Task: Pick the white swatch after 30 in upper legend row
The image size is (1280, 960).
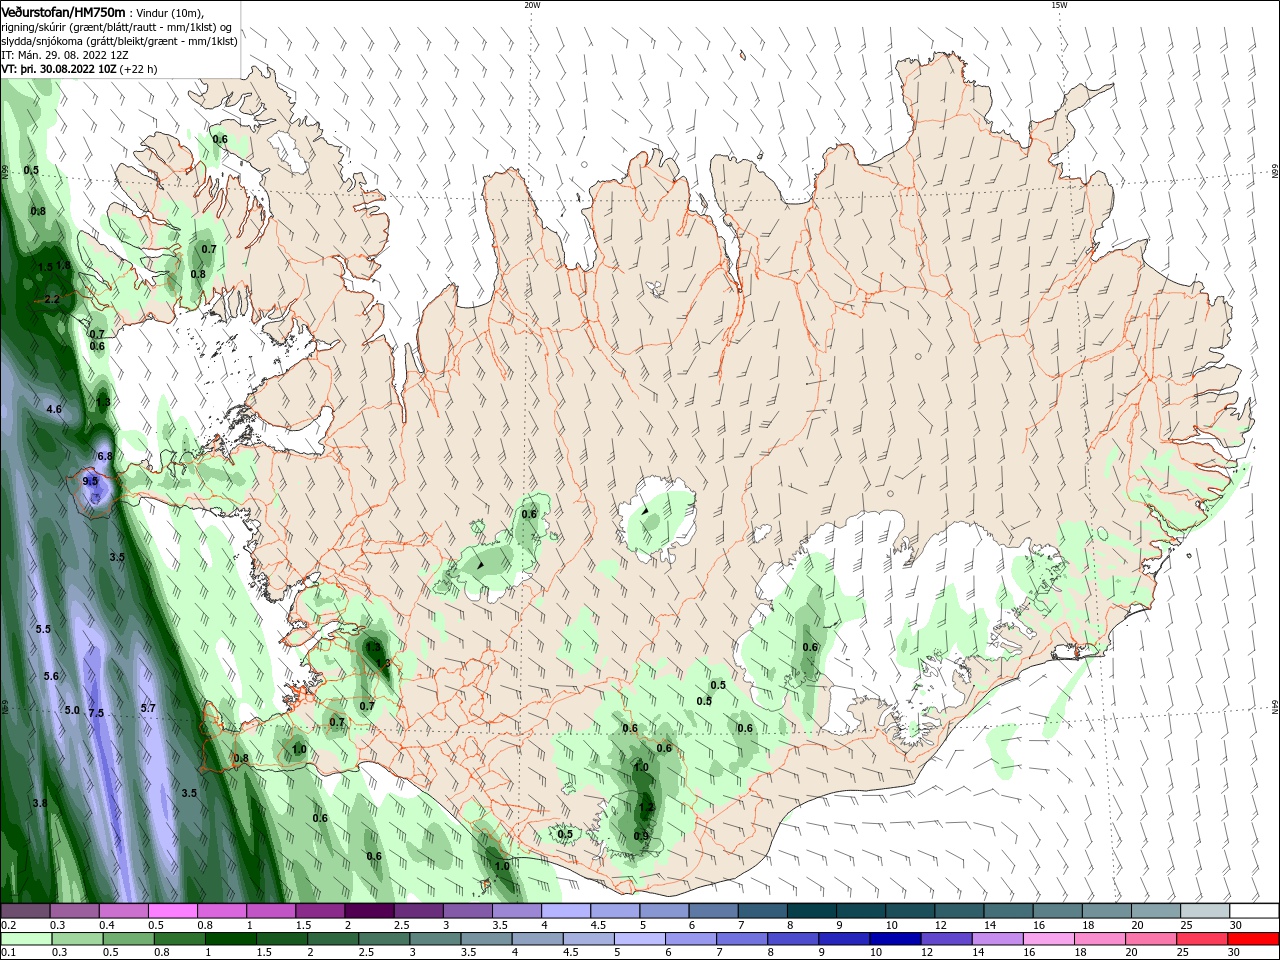Action: click(x=1253, y=911)
